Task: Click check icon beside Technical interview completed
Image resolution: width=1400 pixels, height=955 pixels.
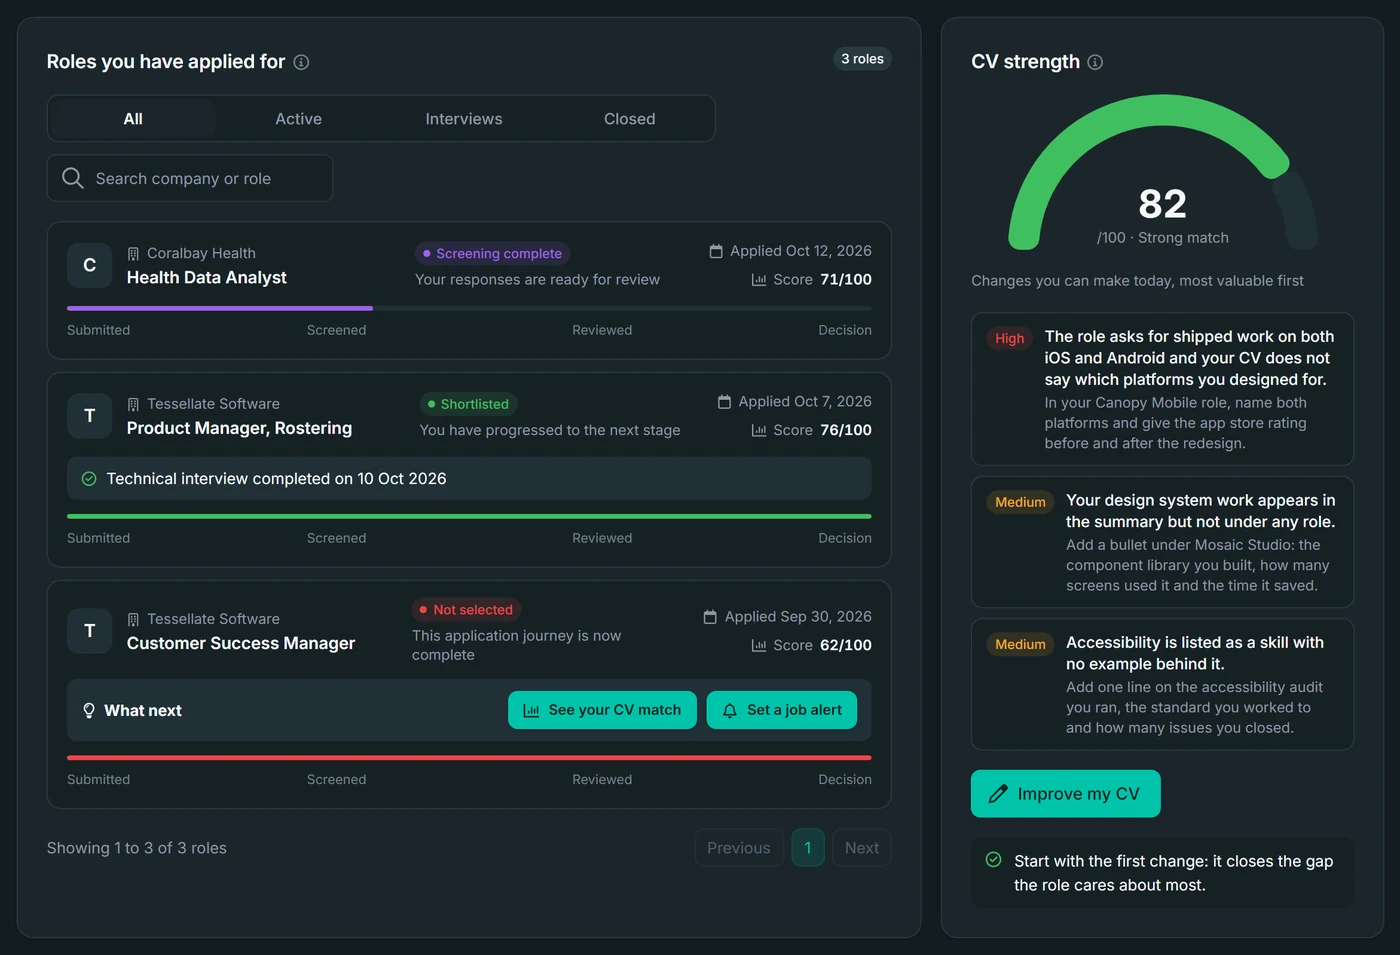Action: (89, 479)
